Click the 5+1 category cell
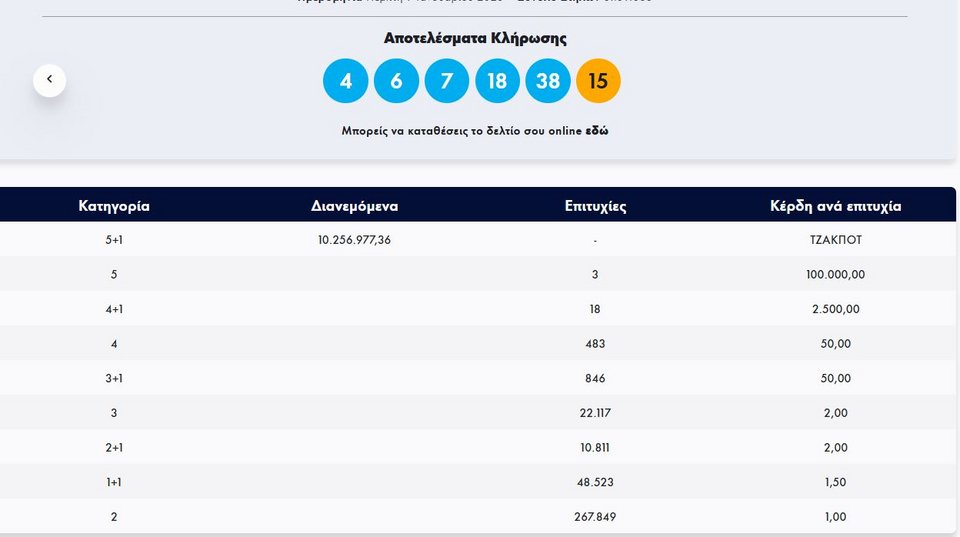This screenshot has width=960, height=537. [114, 240]
